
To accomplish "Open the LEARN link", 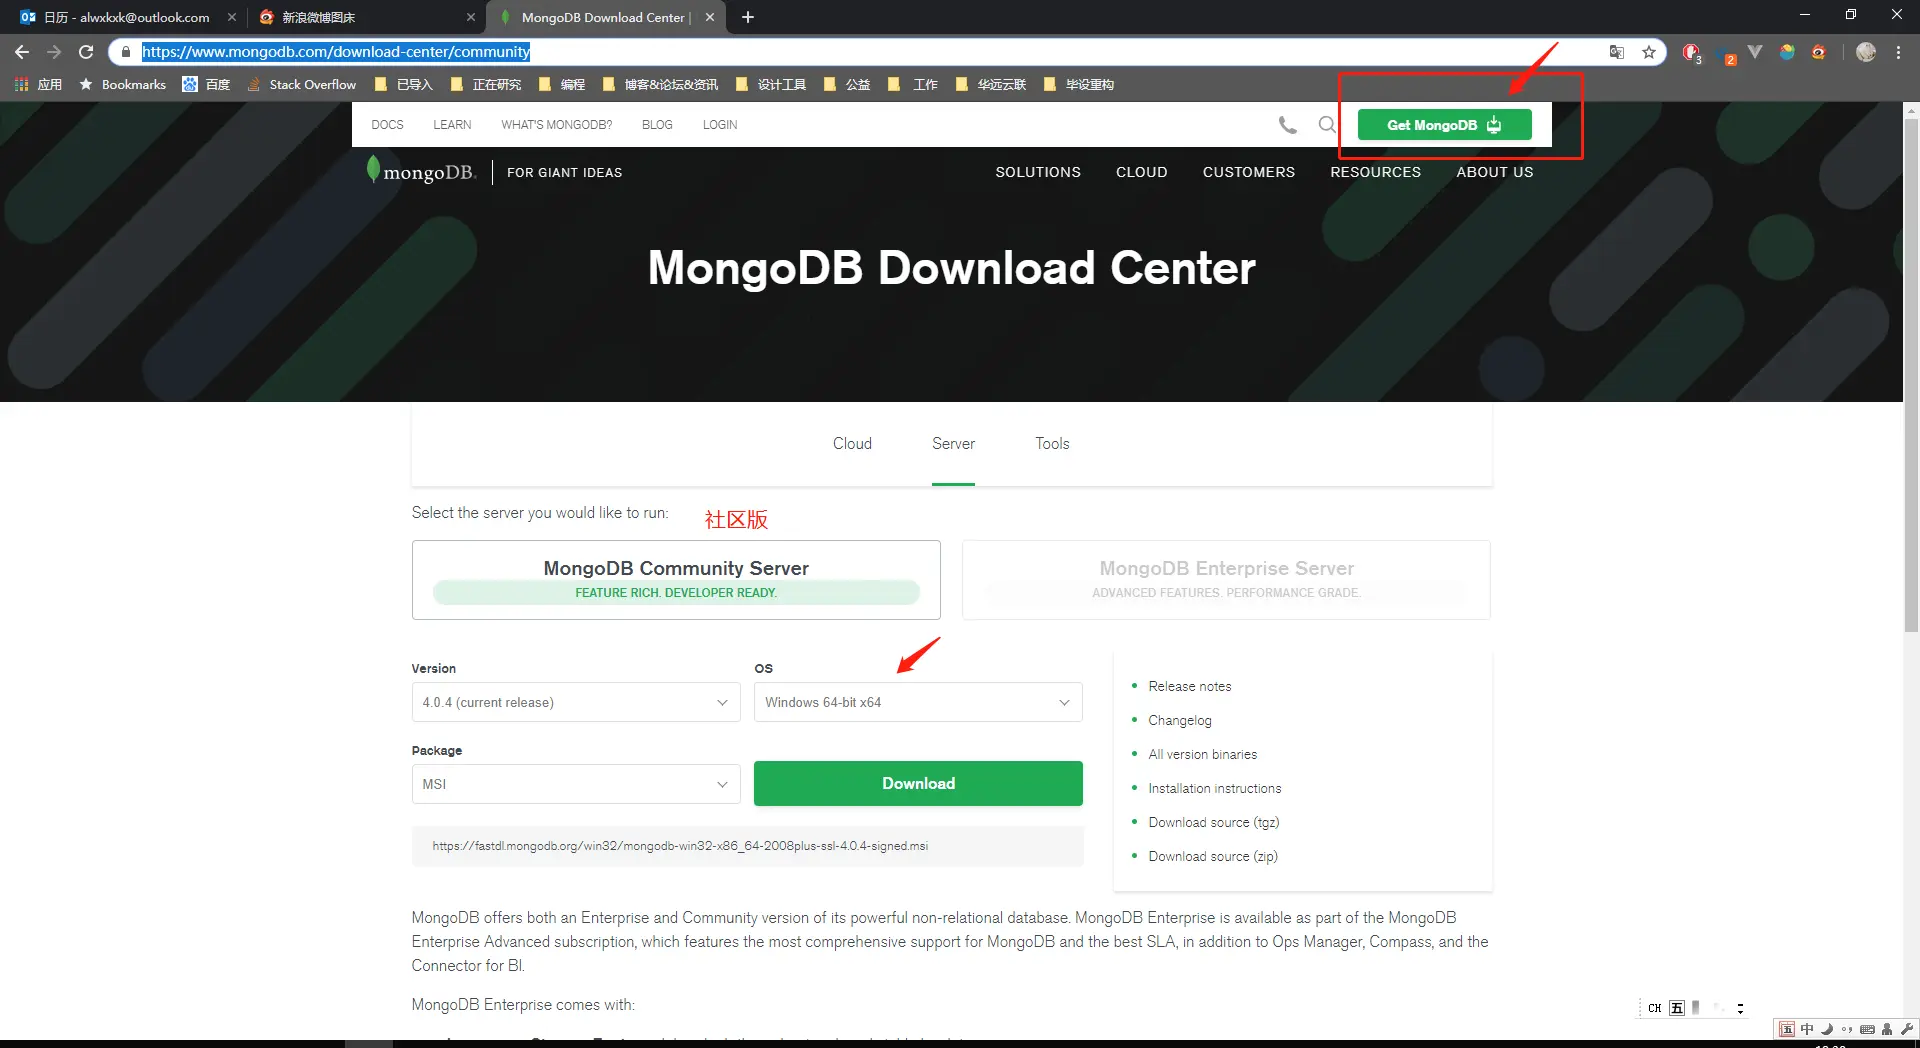I will point(452,125).
